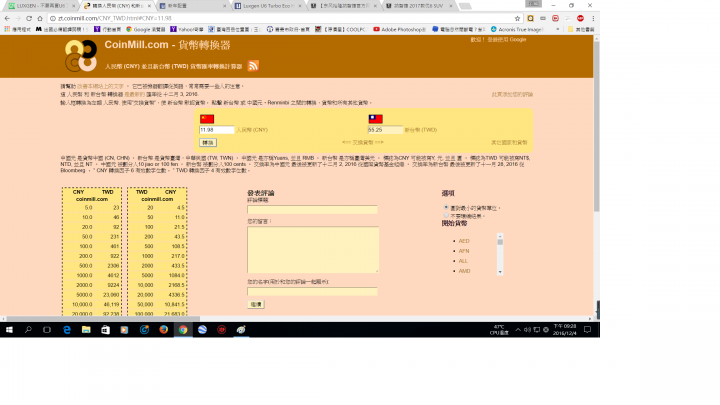Select AFN in the currency list
The image size is (720, 405).
tap(464, 251)
